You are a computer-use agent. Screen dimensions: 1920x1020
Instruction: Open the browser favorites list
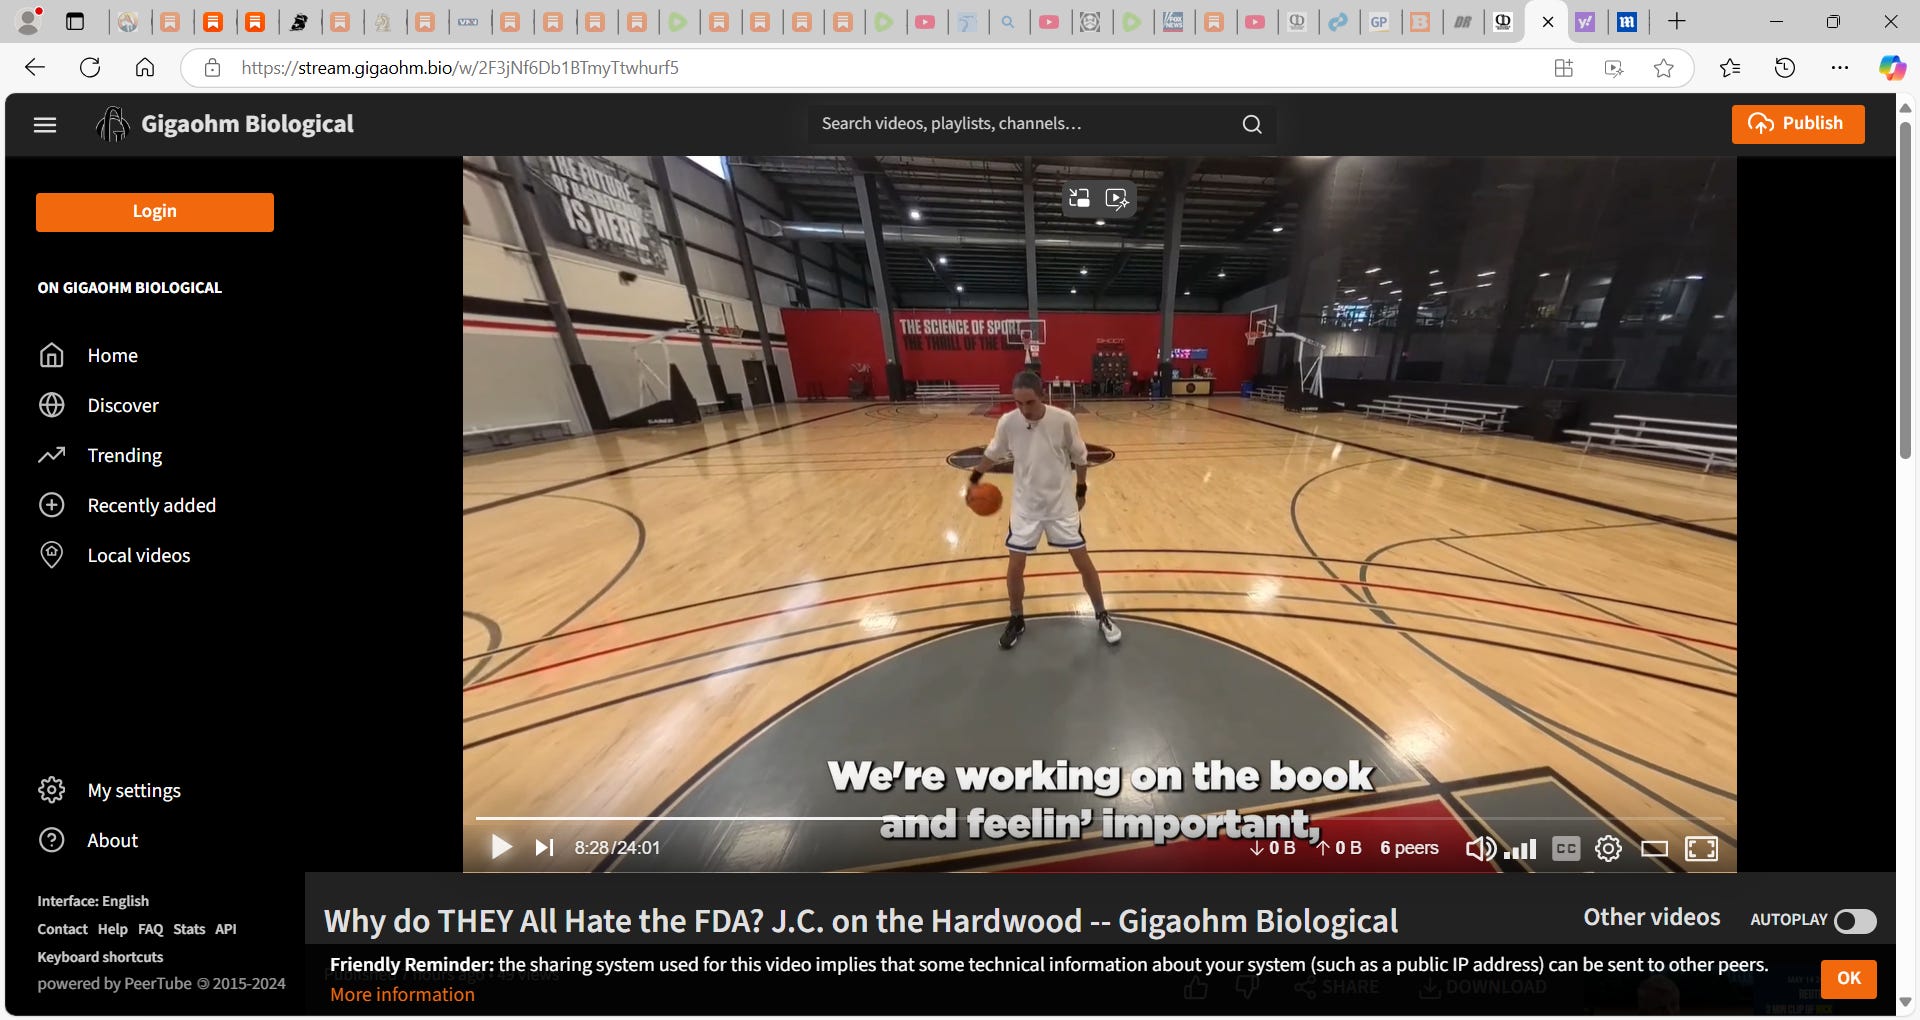pos(1730,68)
